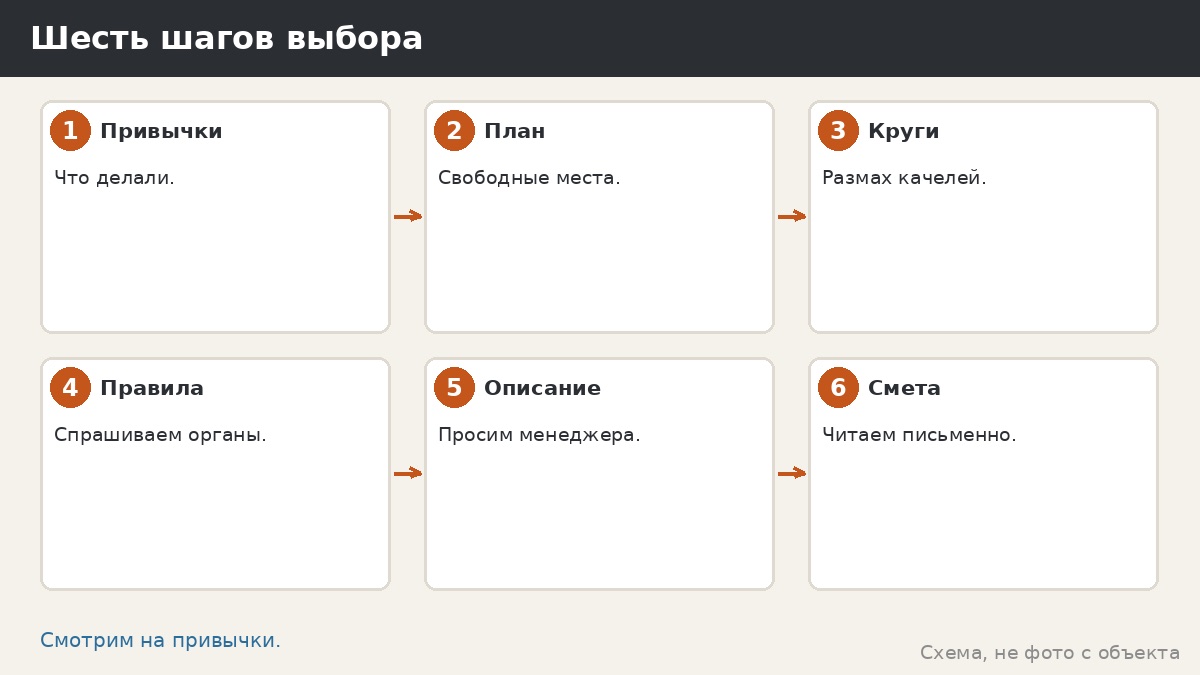Click the Круги card heading

point(904,131)
